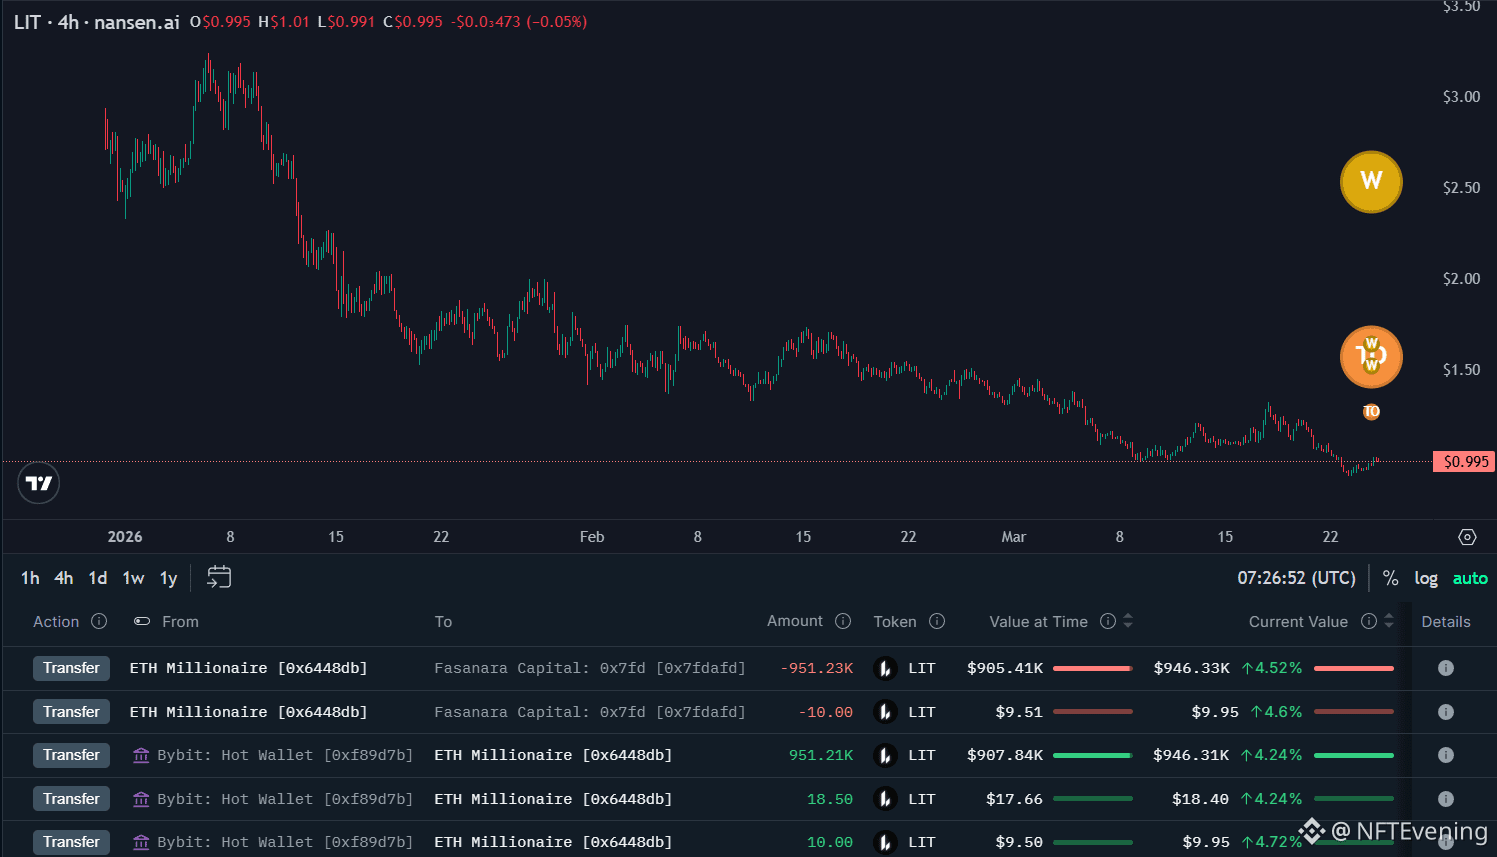This screenshot has height=857, width=1497.
Task: Click the Mar label on the date axis
Action: (1014, 537)
